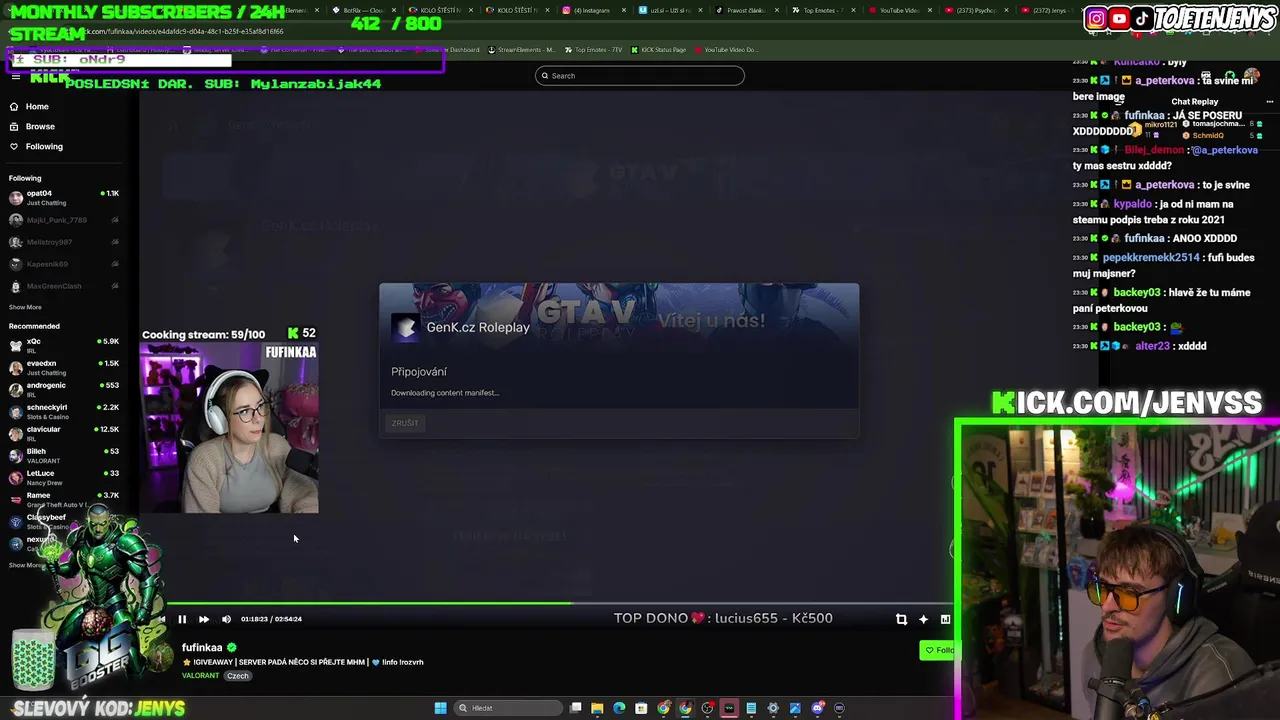Click the Czech language tag
The image size is (1280, 720).
pos(237,676)
